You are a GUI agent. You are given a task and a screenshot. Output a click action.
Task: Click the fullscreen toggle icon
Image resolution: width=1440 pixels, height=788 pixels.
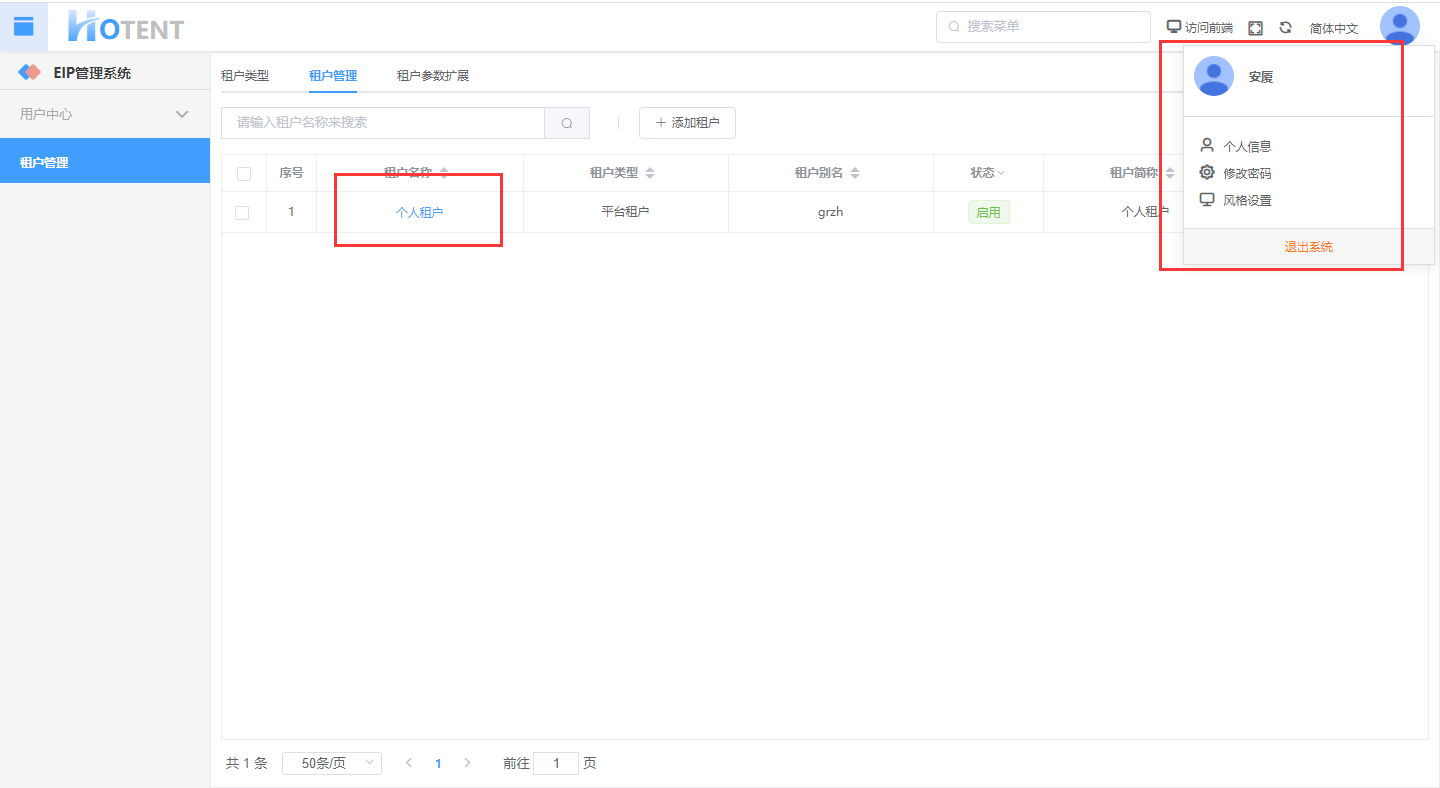(x=1256, y=28)
